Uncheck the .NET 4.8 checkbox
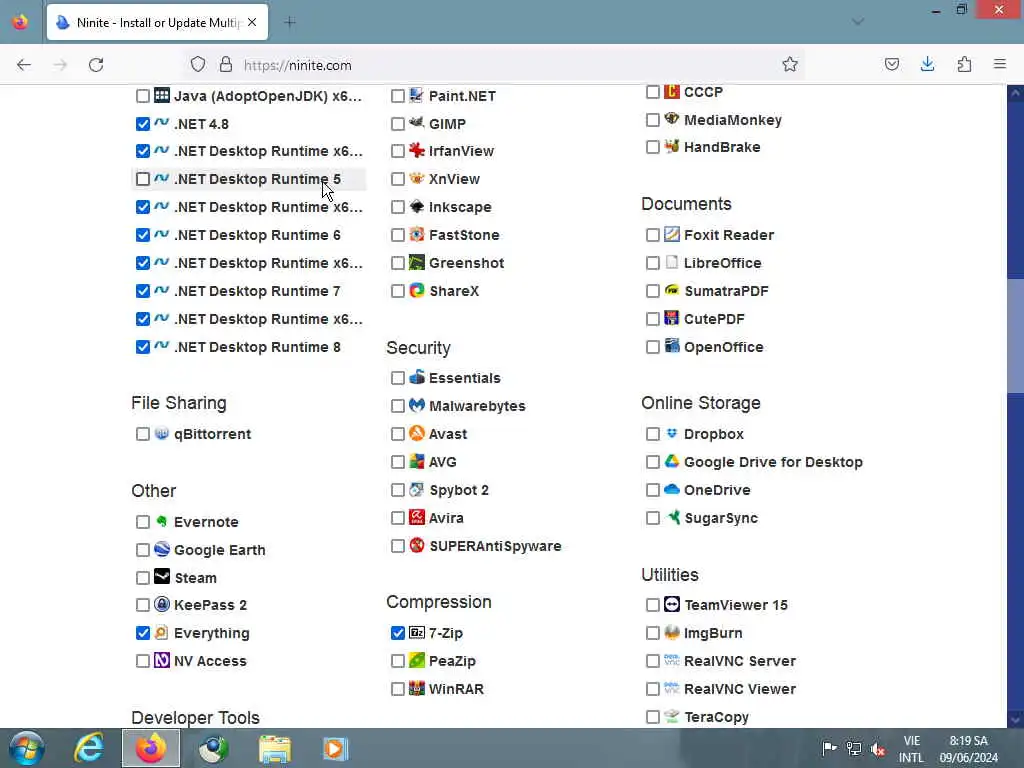The width and height of the screenshot is (1024, 768). [x=142, y=123]
